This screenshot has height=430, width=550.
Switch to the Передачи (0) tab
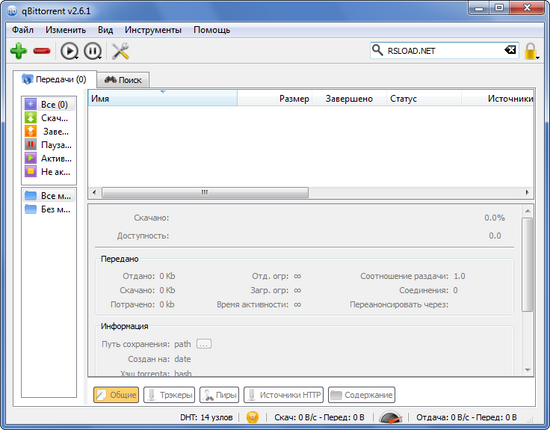tap(54, 79)
